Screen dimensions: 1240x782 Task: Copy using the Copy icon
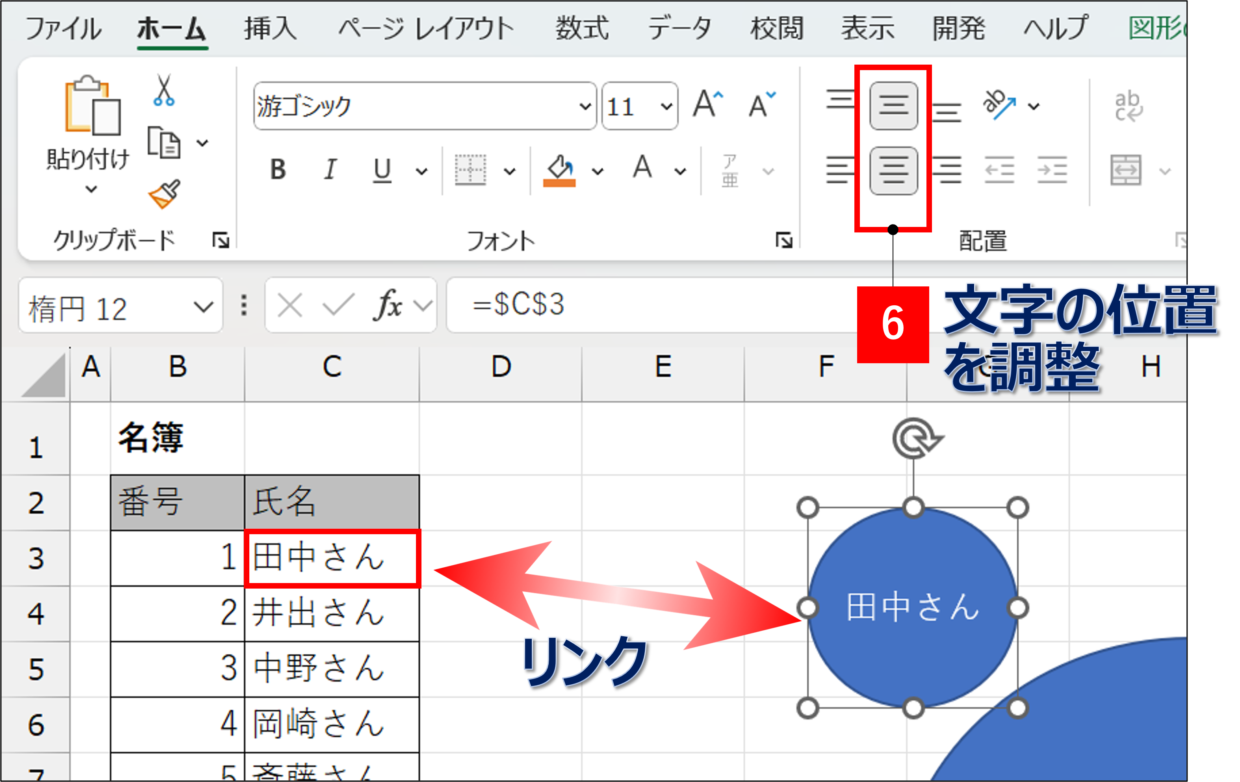point(163,142)
